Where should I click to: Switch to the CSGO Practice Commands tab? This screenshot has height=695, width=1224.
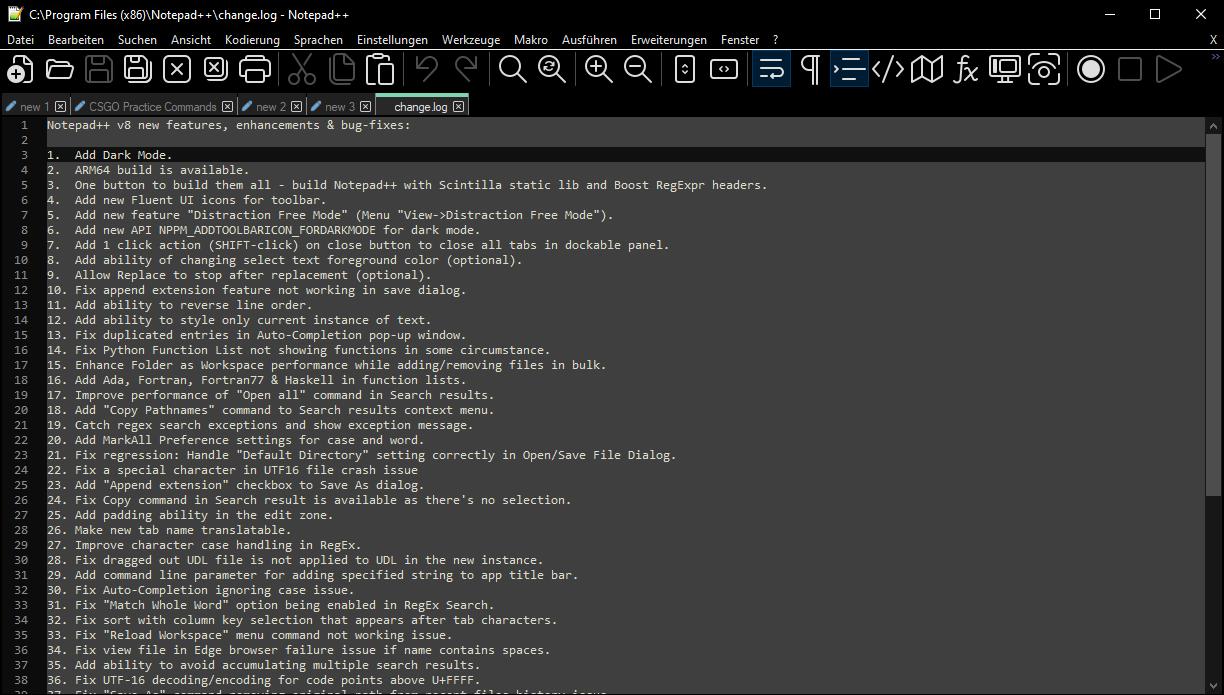click(x=152, y=106)
